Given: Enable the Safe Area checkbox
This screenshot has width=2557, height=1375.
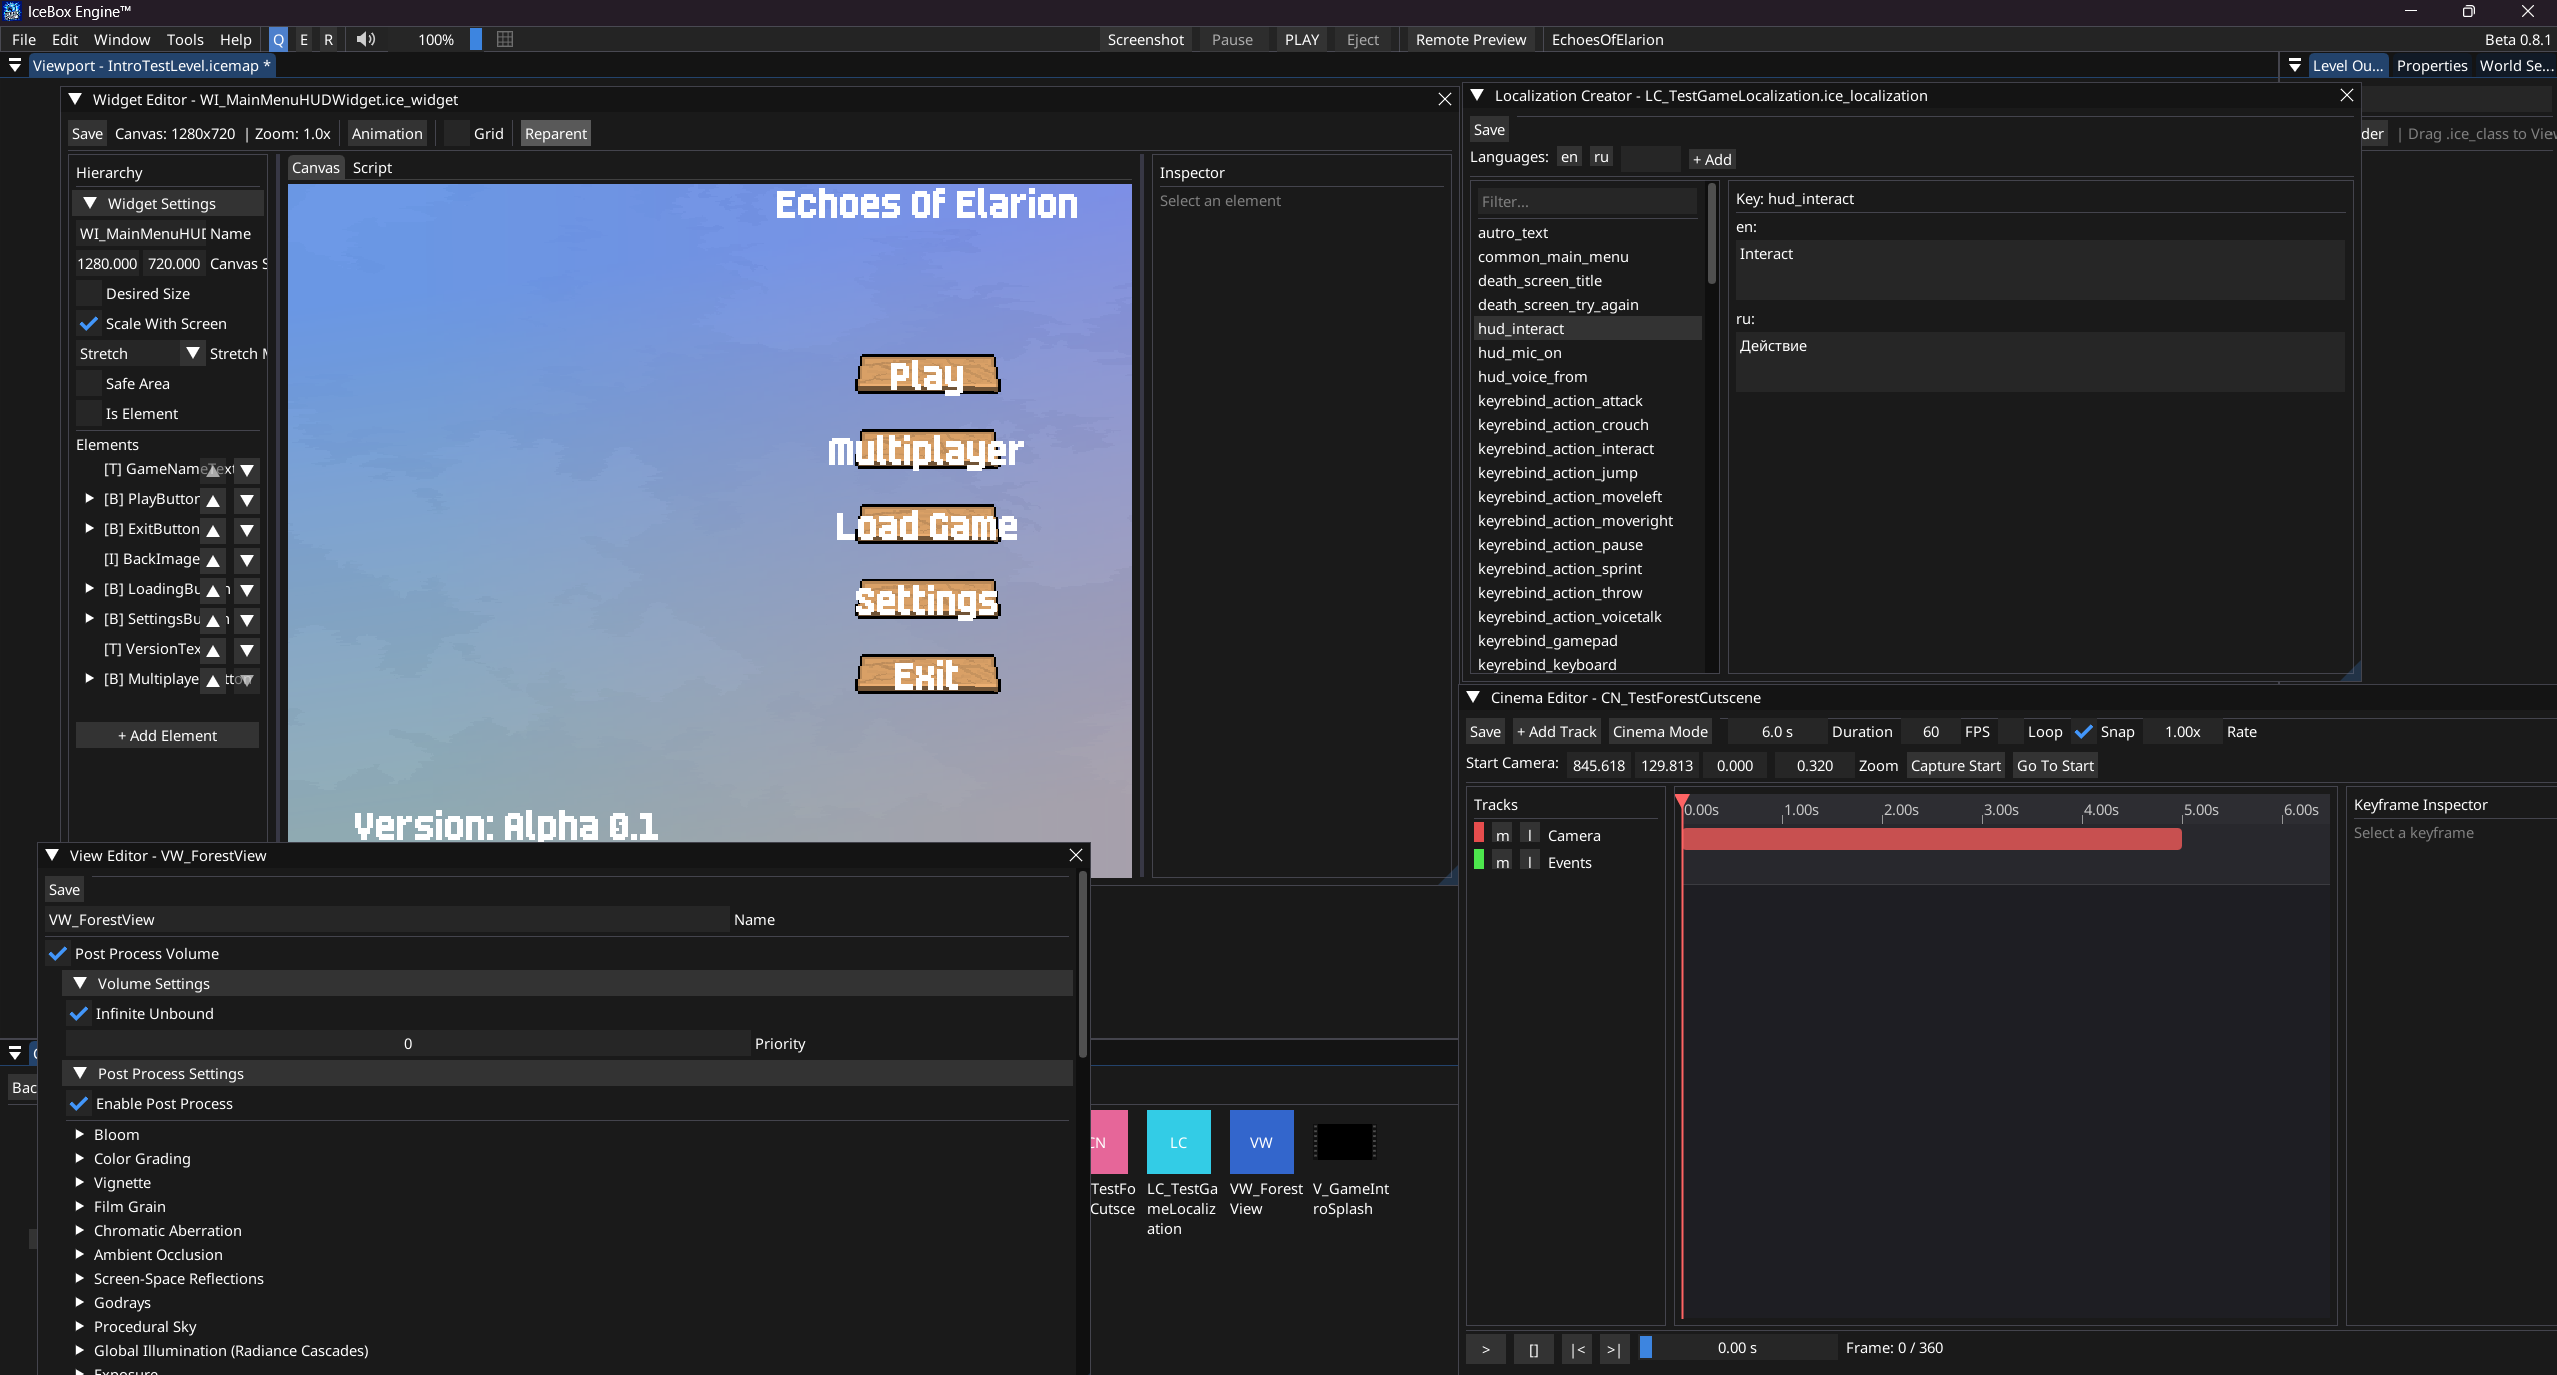Looking at the screenshot, I should [89, 383].
